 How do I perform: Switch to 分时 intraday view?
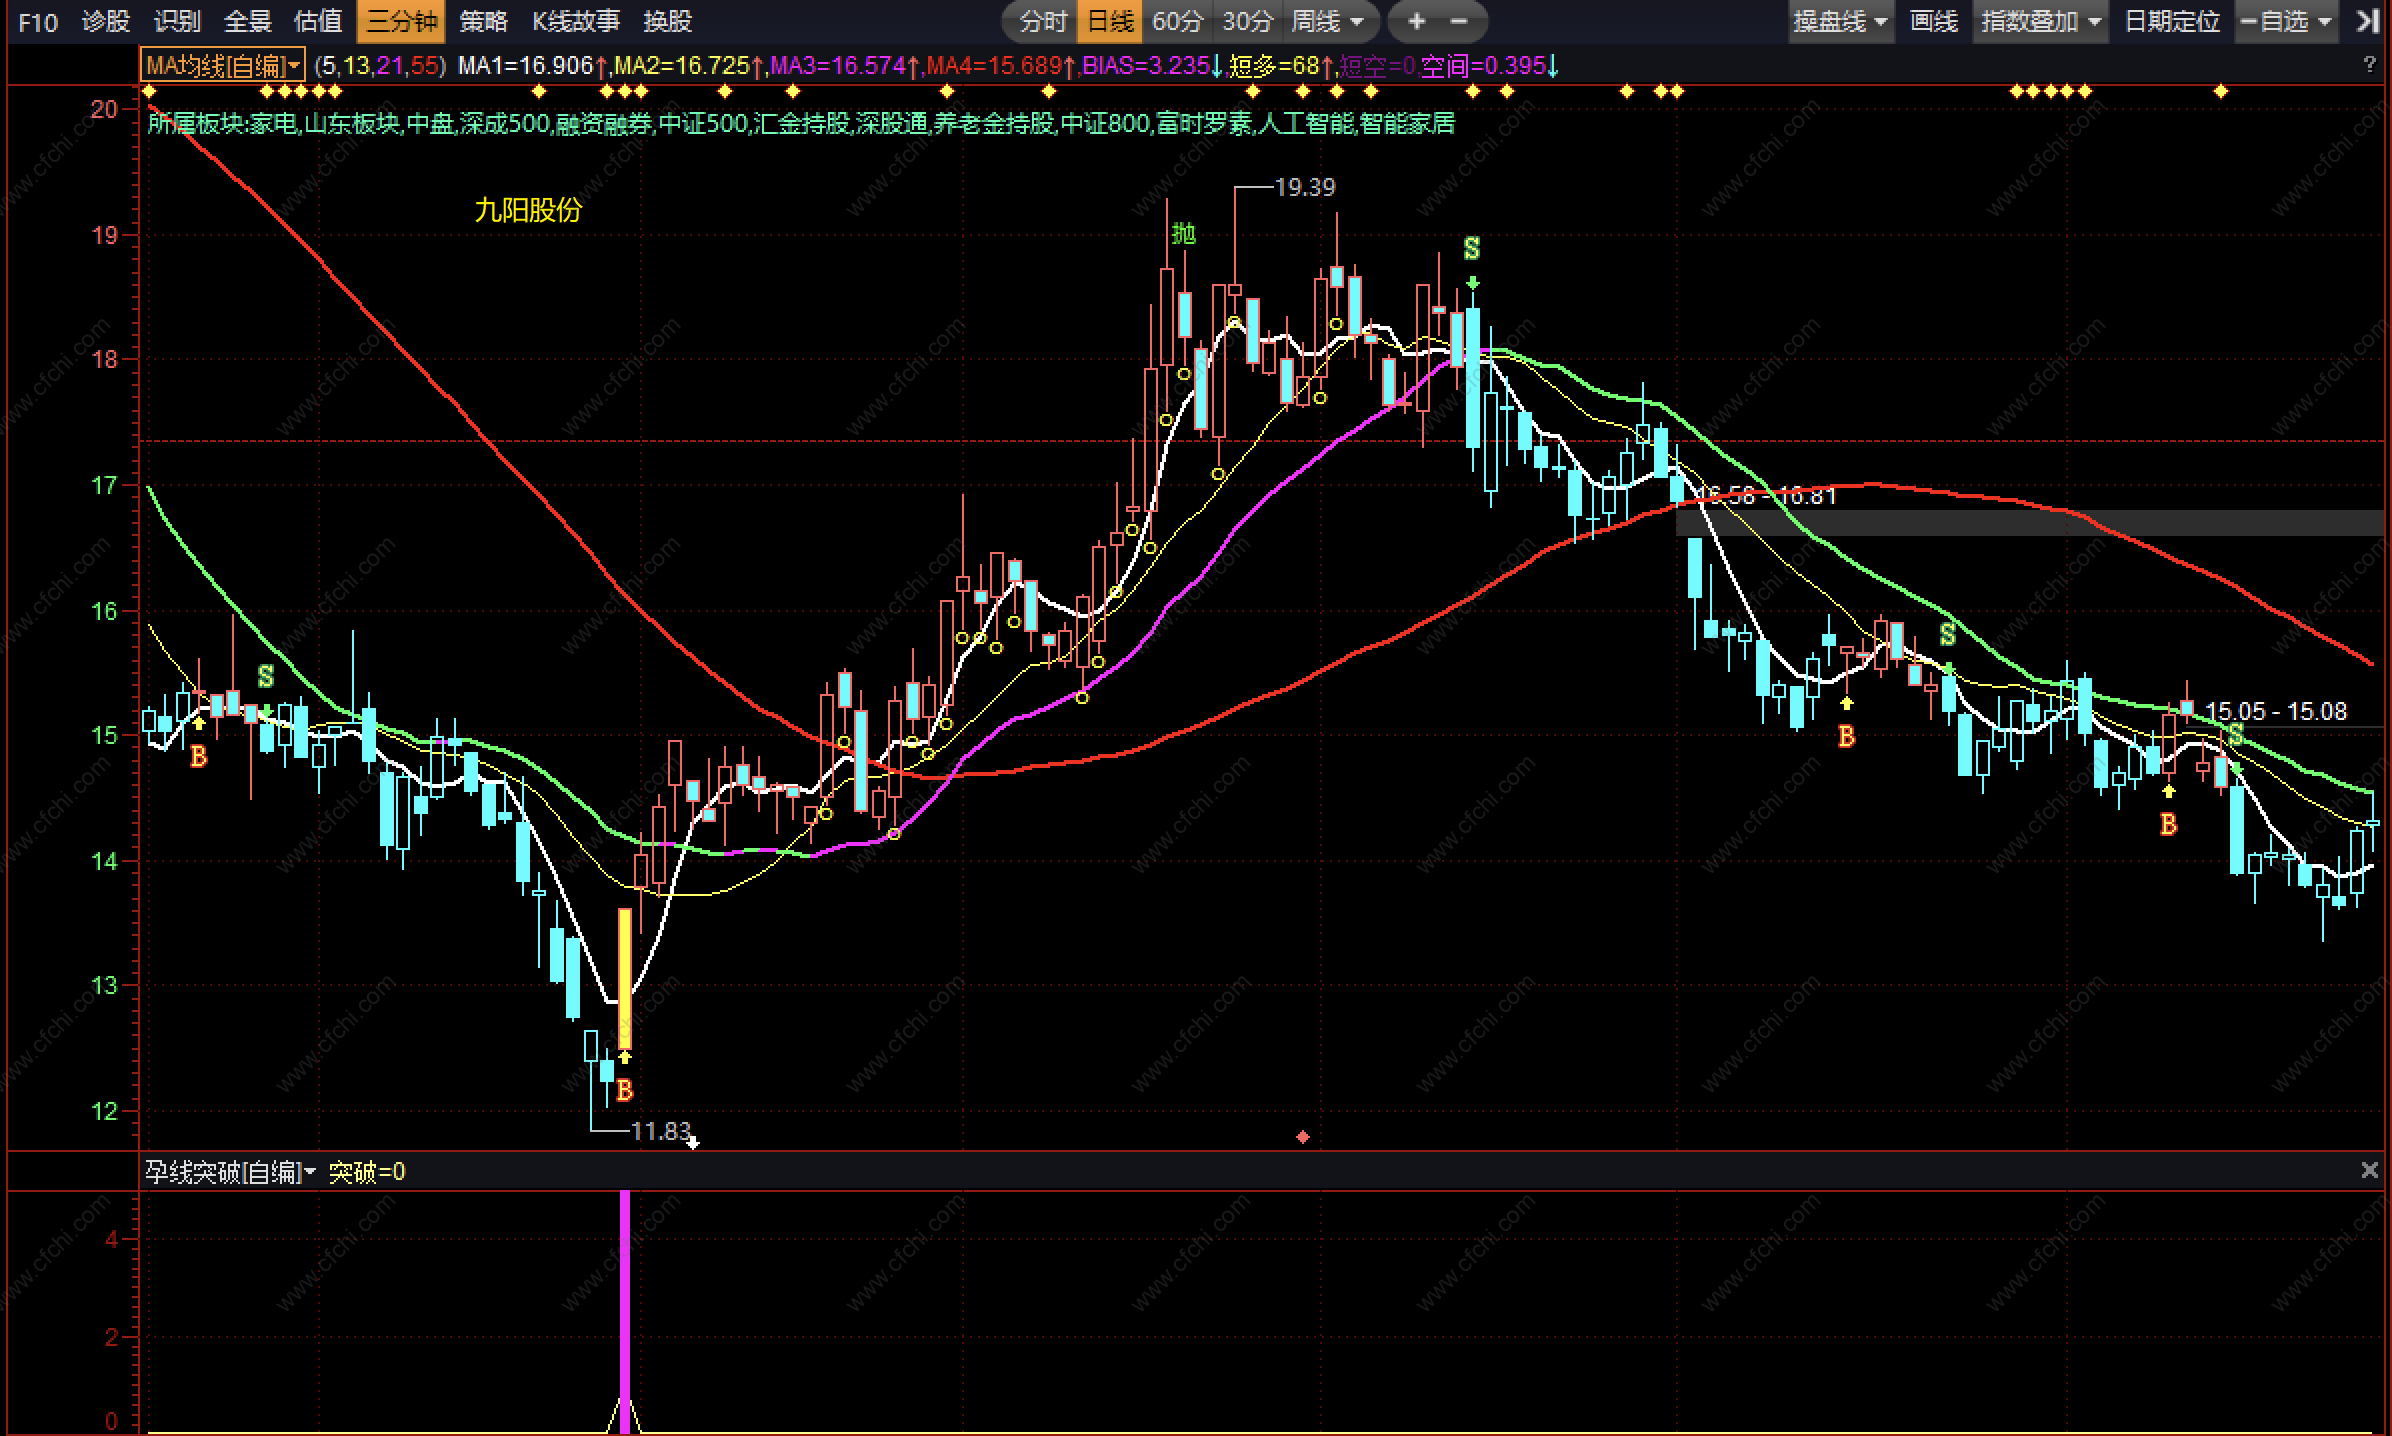[1042, 21]
